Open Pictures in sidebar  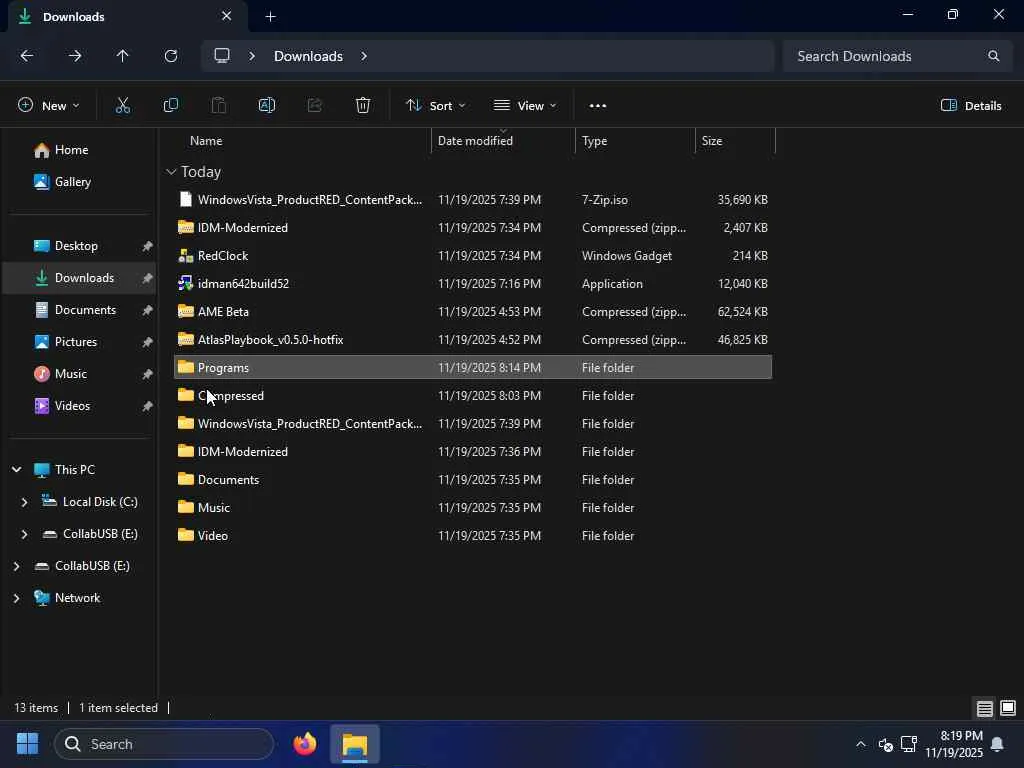77,342
